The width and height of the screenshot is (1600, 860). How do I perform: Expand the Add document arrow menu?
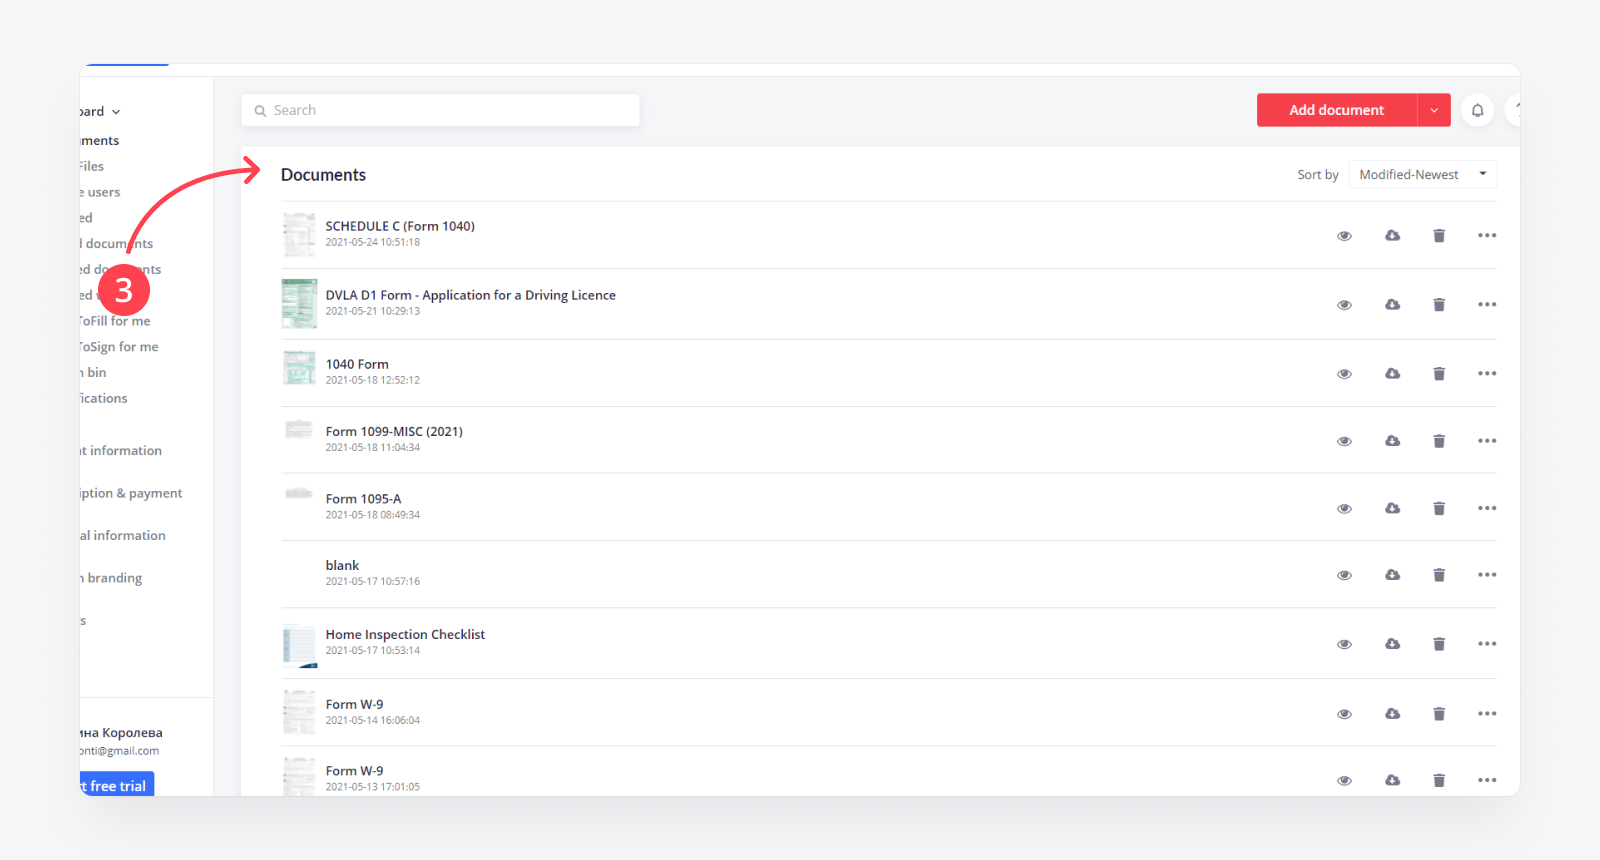click(1434, 110)
